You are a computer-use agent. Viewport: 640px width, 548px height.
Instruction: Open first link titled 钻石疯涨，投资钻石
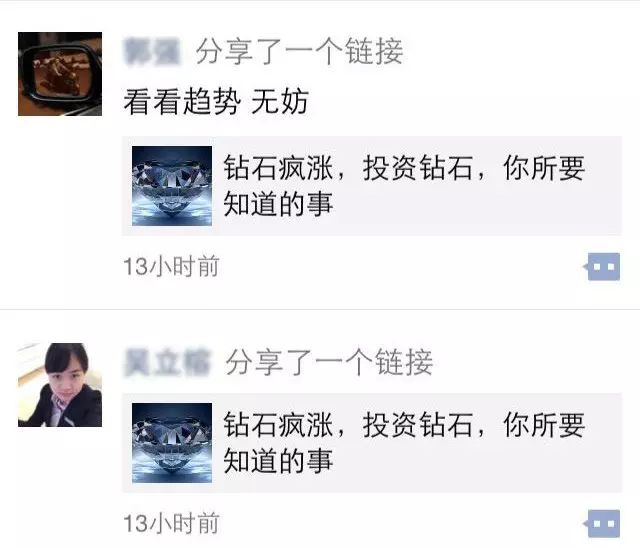point(372,186)
